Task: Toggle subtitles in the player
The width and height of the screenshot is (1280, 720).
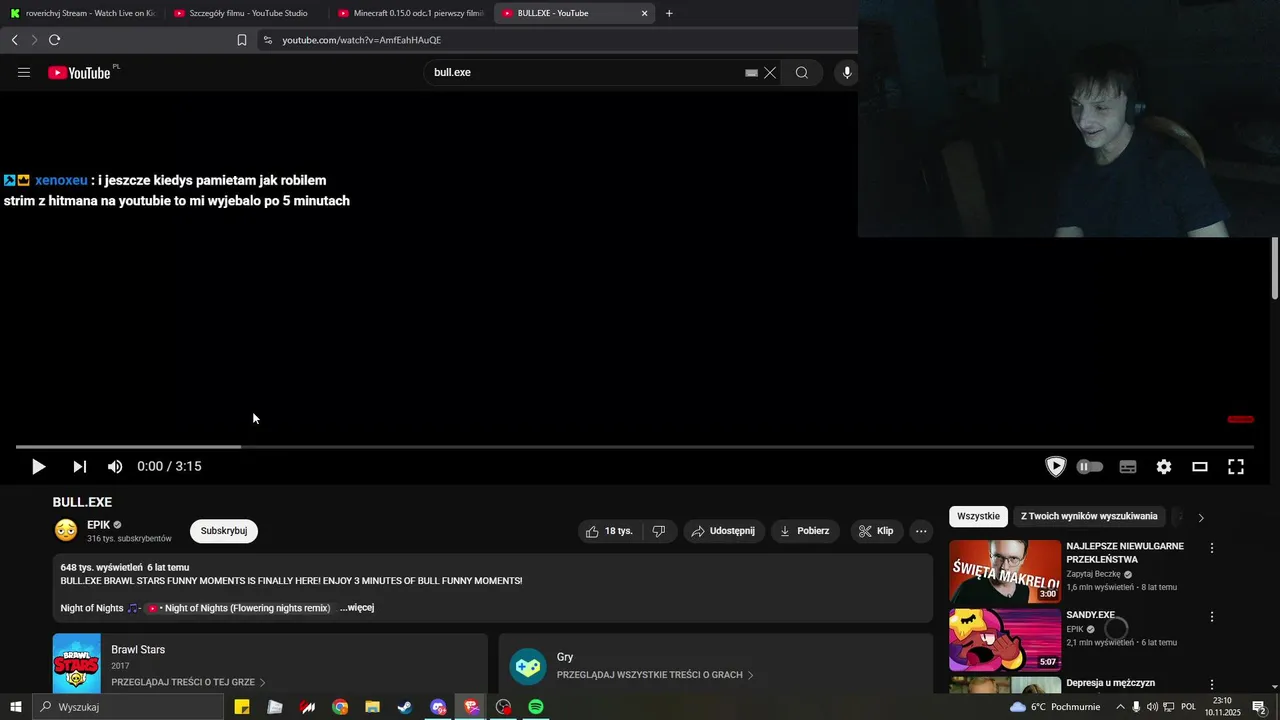Action: click(x=1128, y=466)
